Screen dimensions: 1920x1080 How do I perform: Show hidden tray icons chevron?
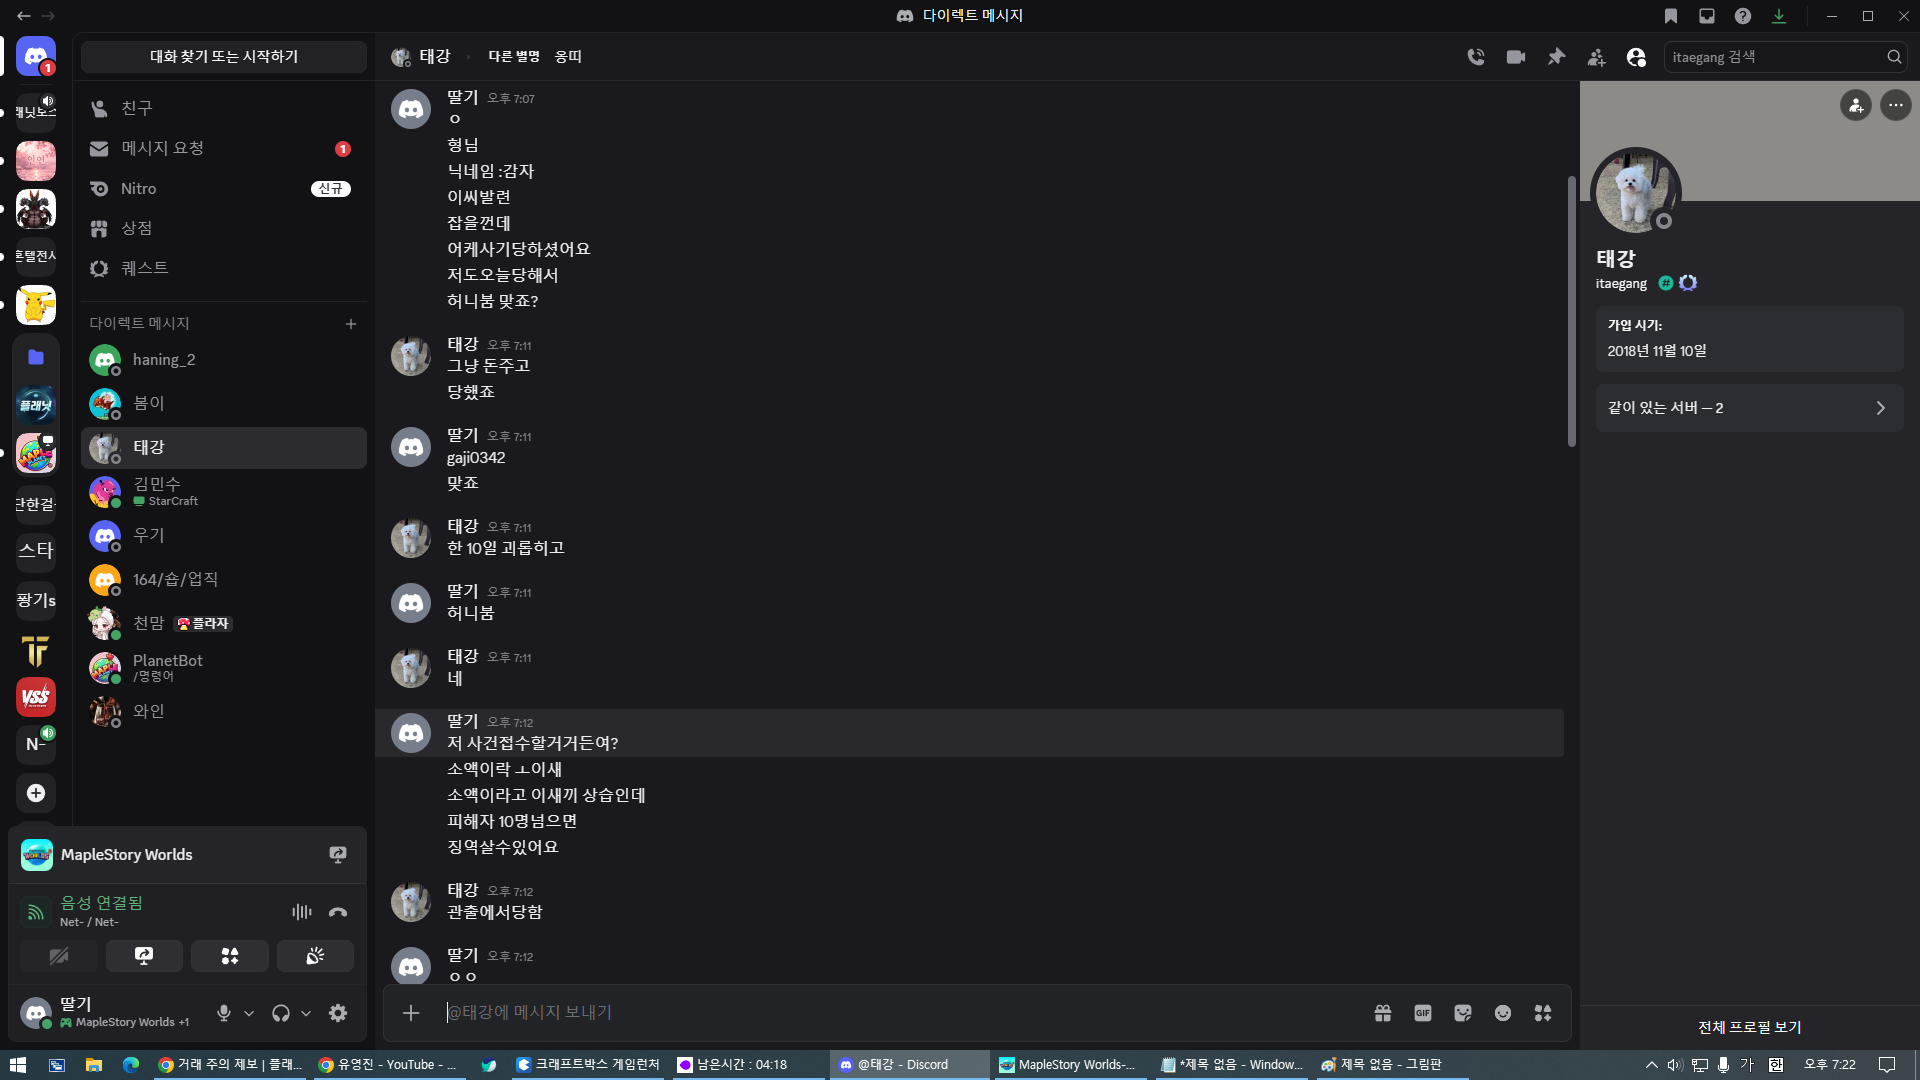[1652, 1065]
